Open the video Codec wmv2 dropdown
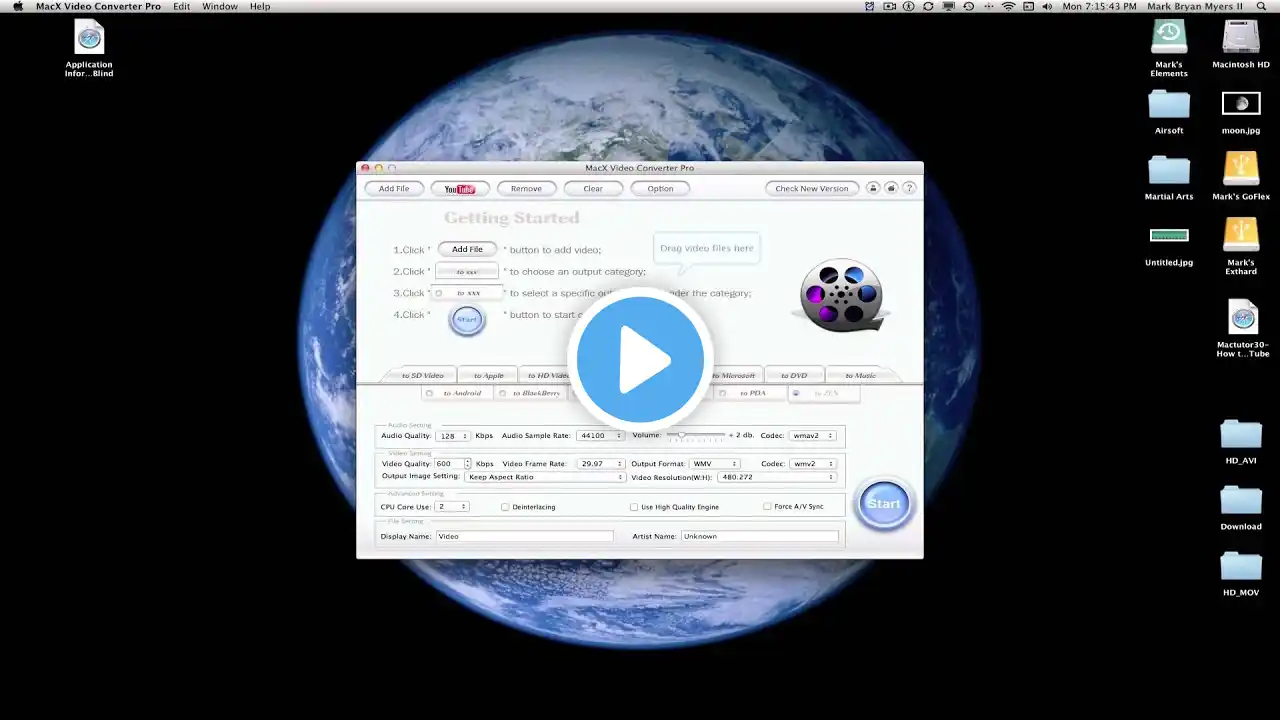The height and width of the screenshot is (720, 1280). coord(814,464)
